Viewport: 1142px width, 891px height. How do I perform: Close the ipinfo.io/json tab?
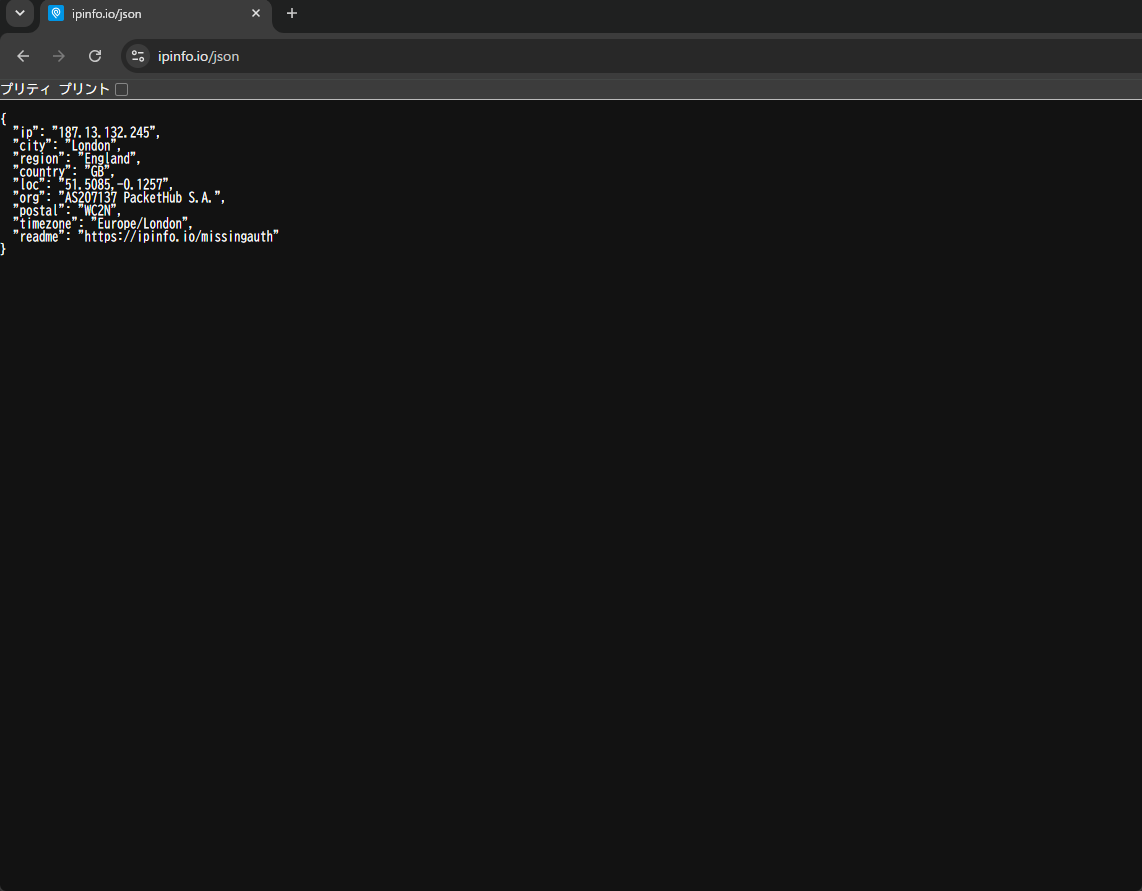(x=256, y=13)
